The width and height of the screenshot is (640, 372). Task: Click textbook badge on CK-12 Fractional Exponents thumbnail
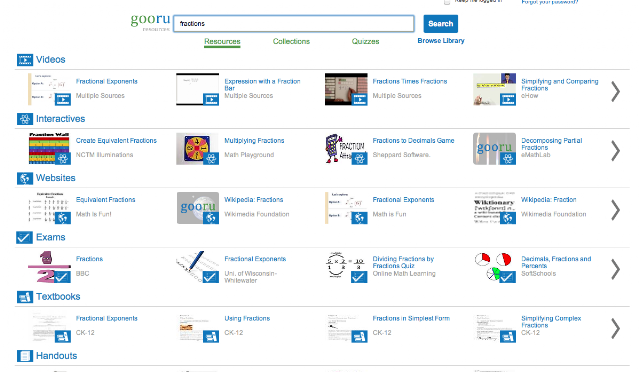coord(63,336)
